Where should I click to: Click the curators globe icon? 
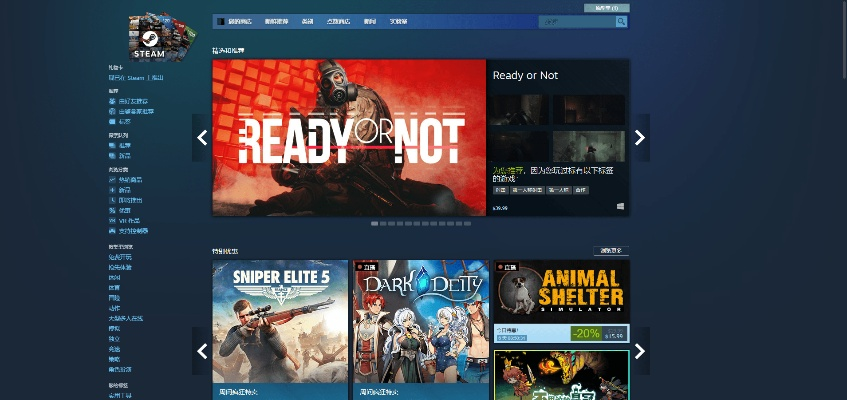112,111
